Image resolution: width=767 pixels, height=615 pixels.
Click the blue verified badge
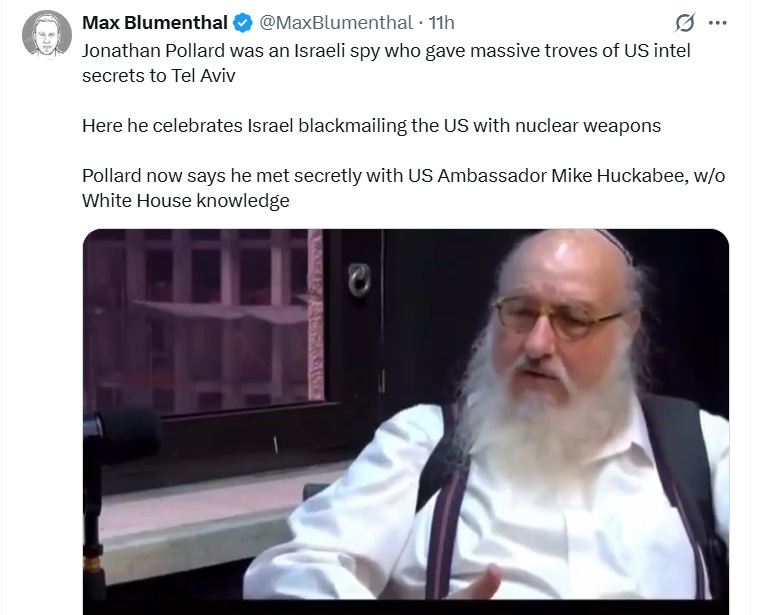pos(243,23)
